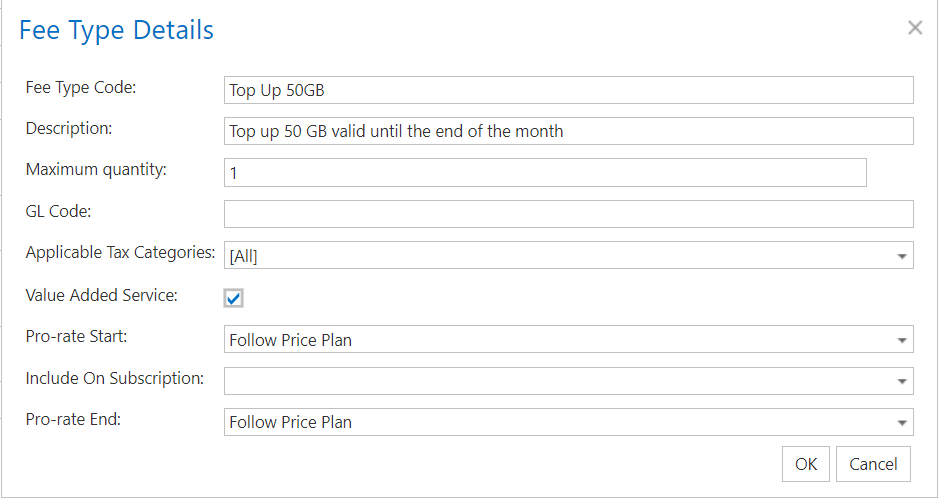Click the "Fee Type Details" dialog title

pos(116,30)
